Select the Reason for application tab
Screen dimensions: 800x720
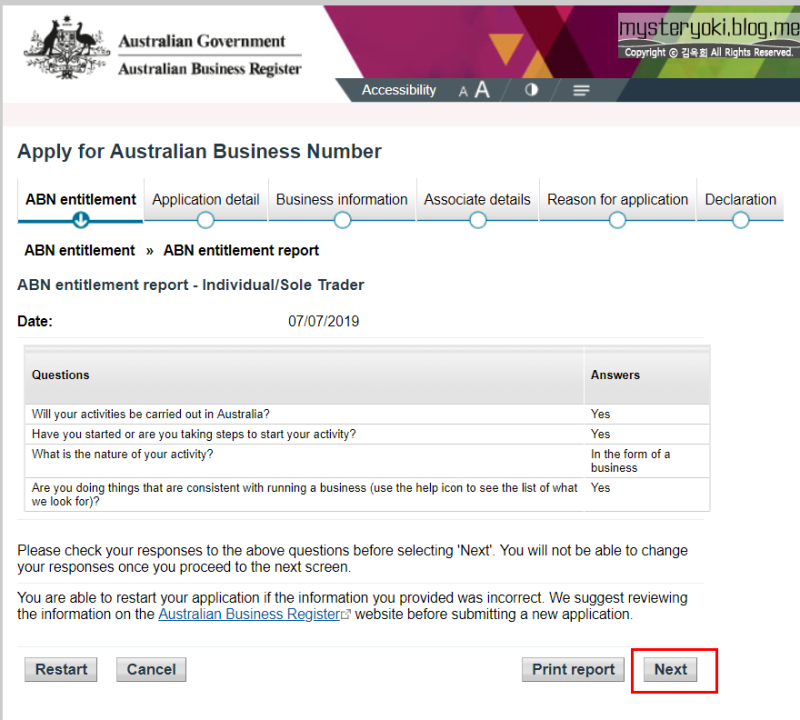coord(617,200)
